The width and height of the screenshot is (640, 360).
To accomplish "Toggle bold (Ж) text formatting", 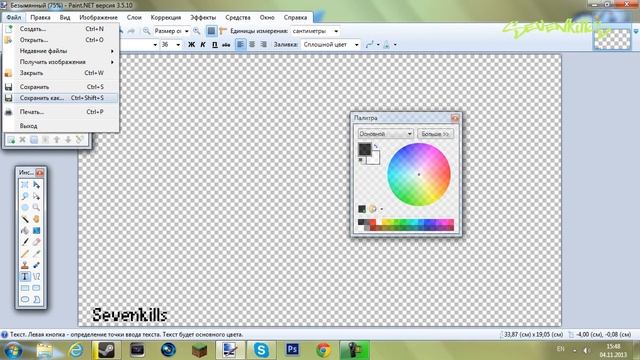I will pos(191,44).
